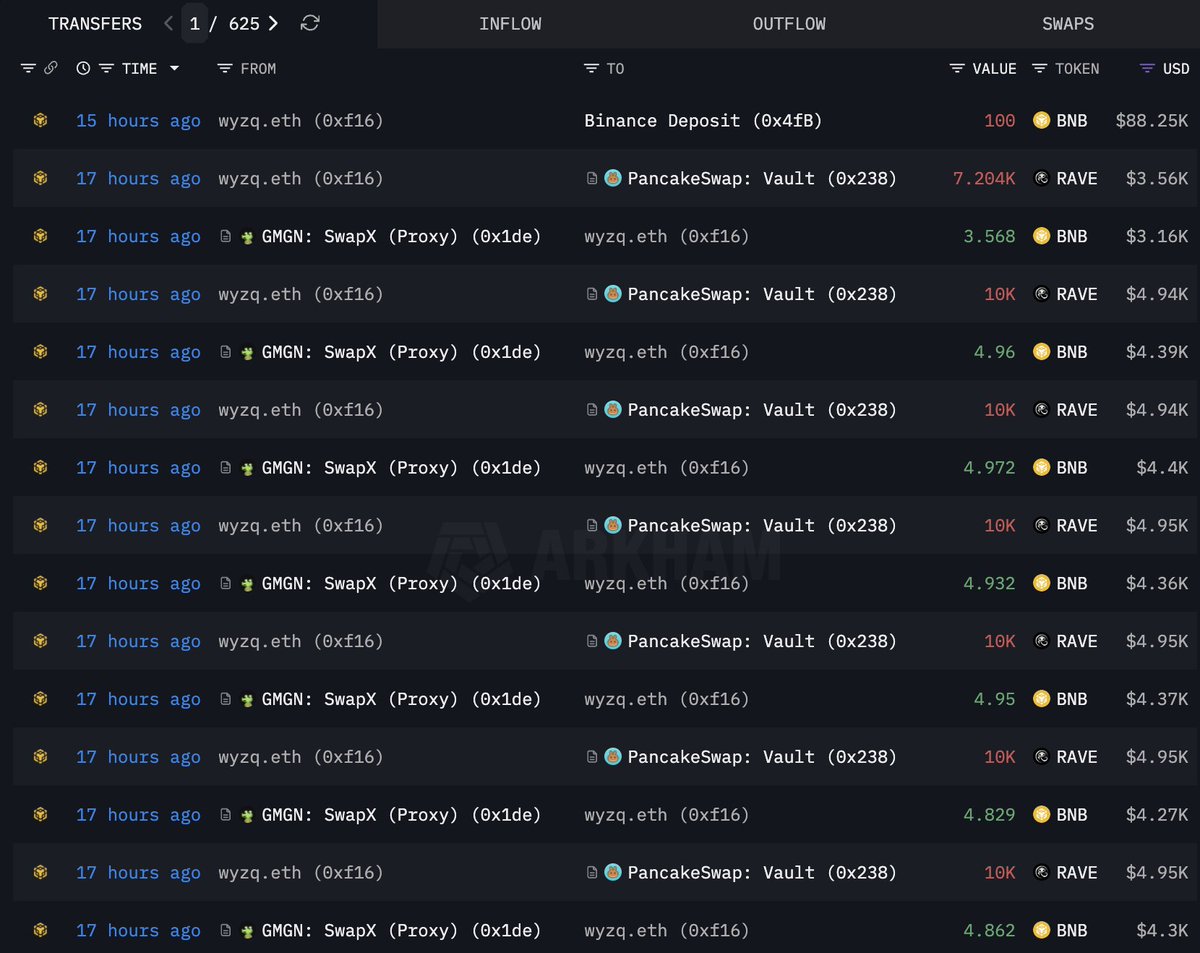Click the chain icon in the 4.932 BNB row
This screenshot has height=953, width=1200.
click(40, 583)
